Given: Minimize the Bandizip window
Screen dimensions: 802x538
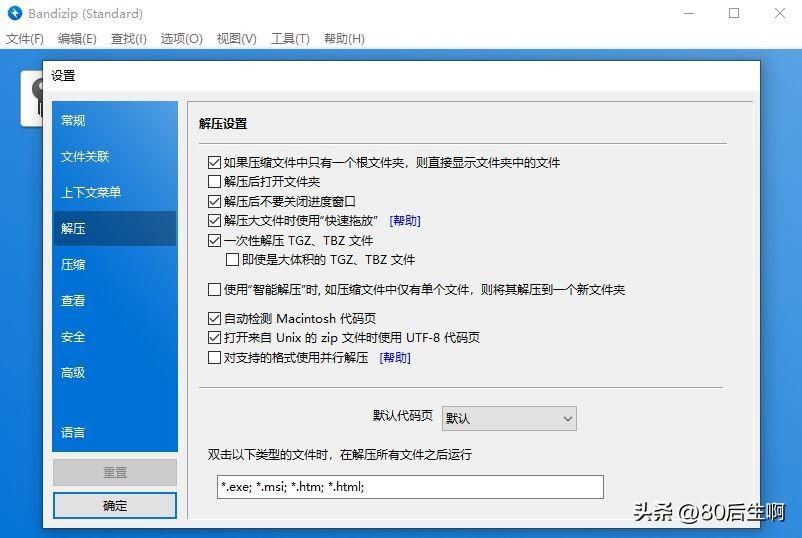Looking at the screenshot, I should [689, 13].
